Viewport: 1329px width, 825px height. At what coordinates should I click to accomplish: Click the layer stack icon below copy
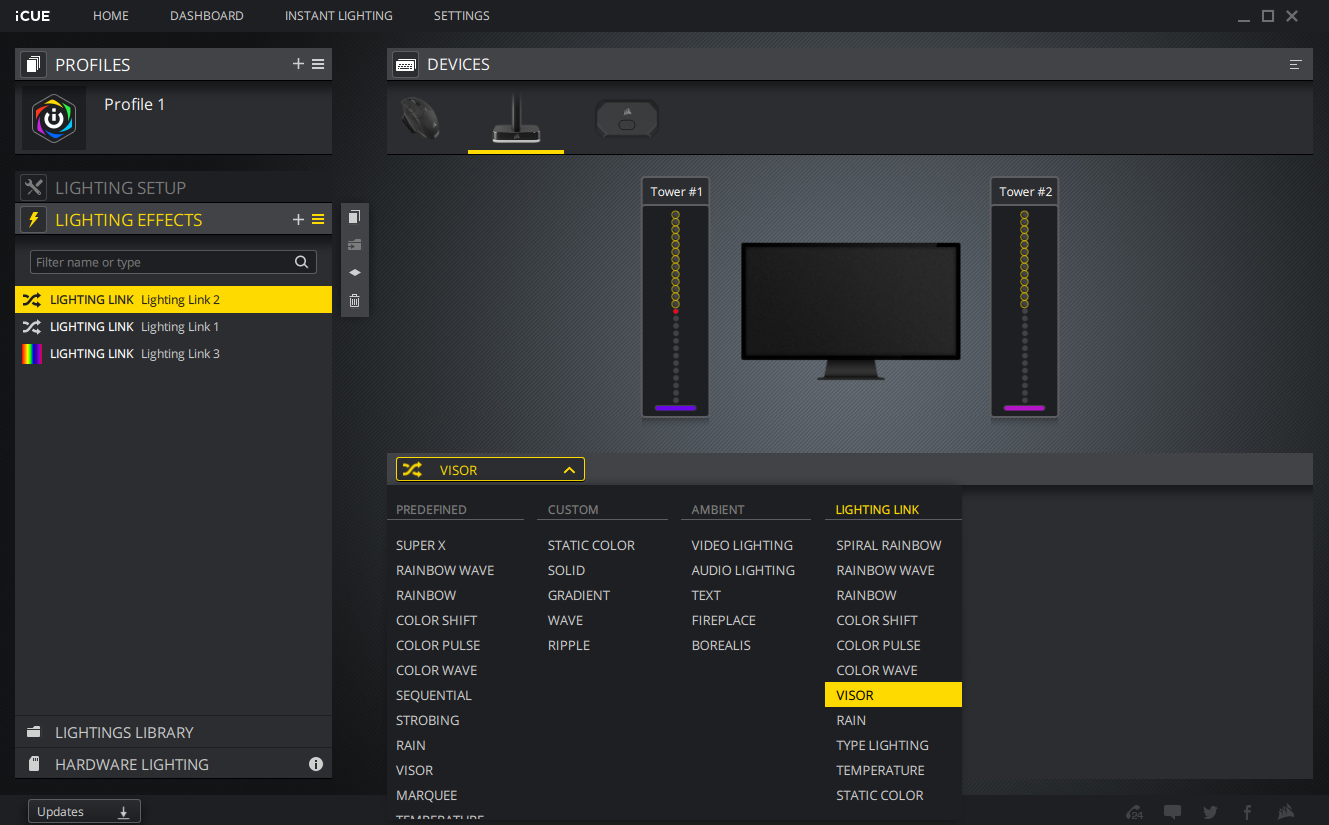pos(354,245)
